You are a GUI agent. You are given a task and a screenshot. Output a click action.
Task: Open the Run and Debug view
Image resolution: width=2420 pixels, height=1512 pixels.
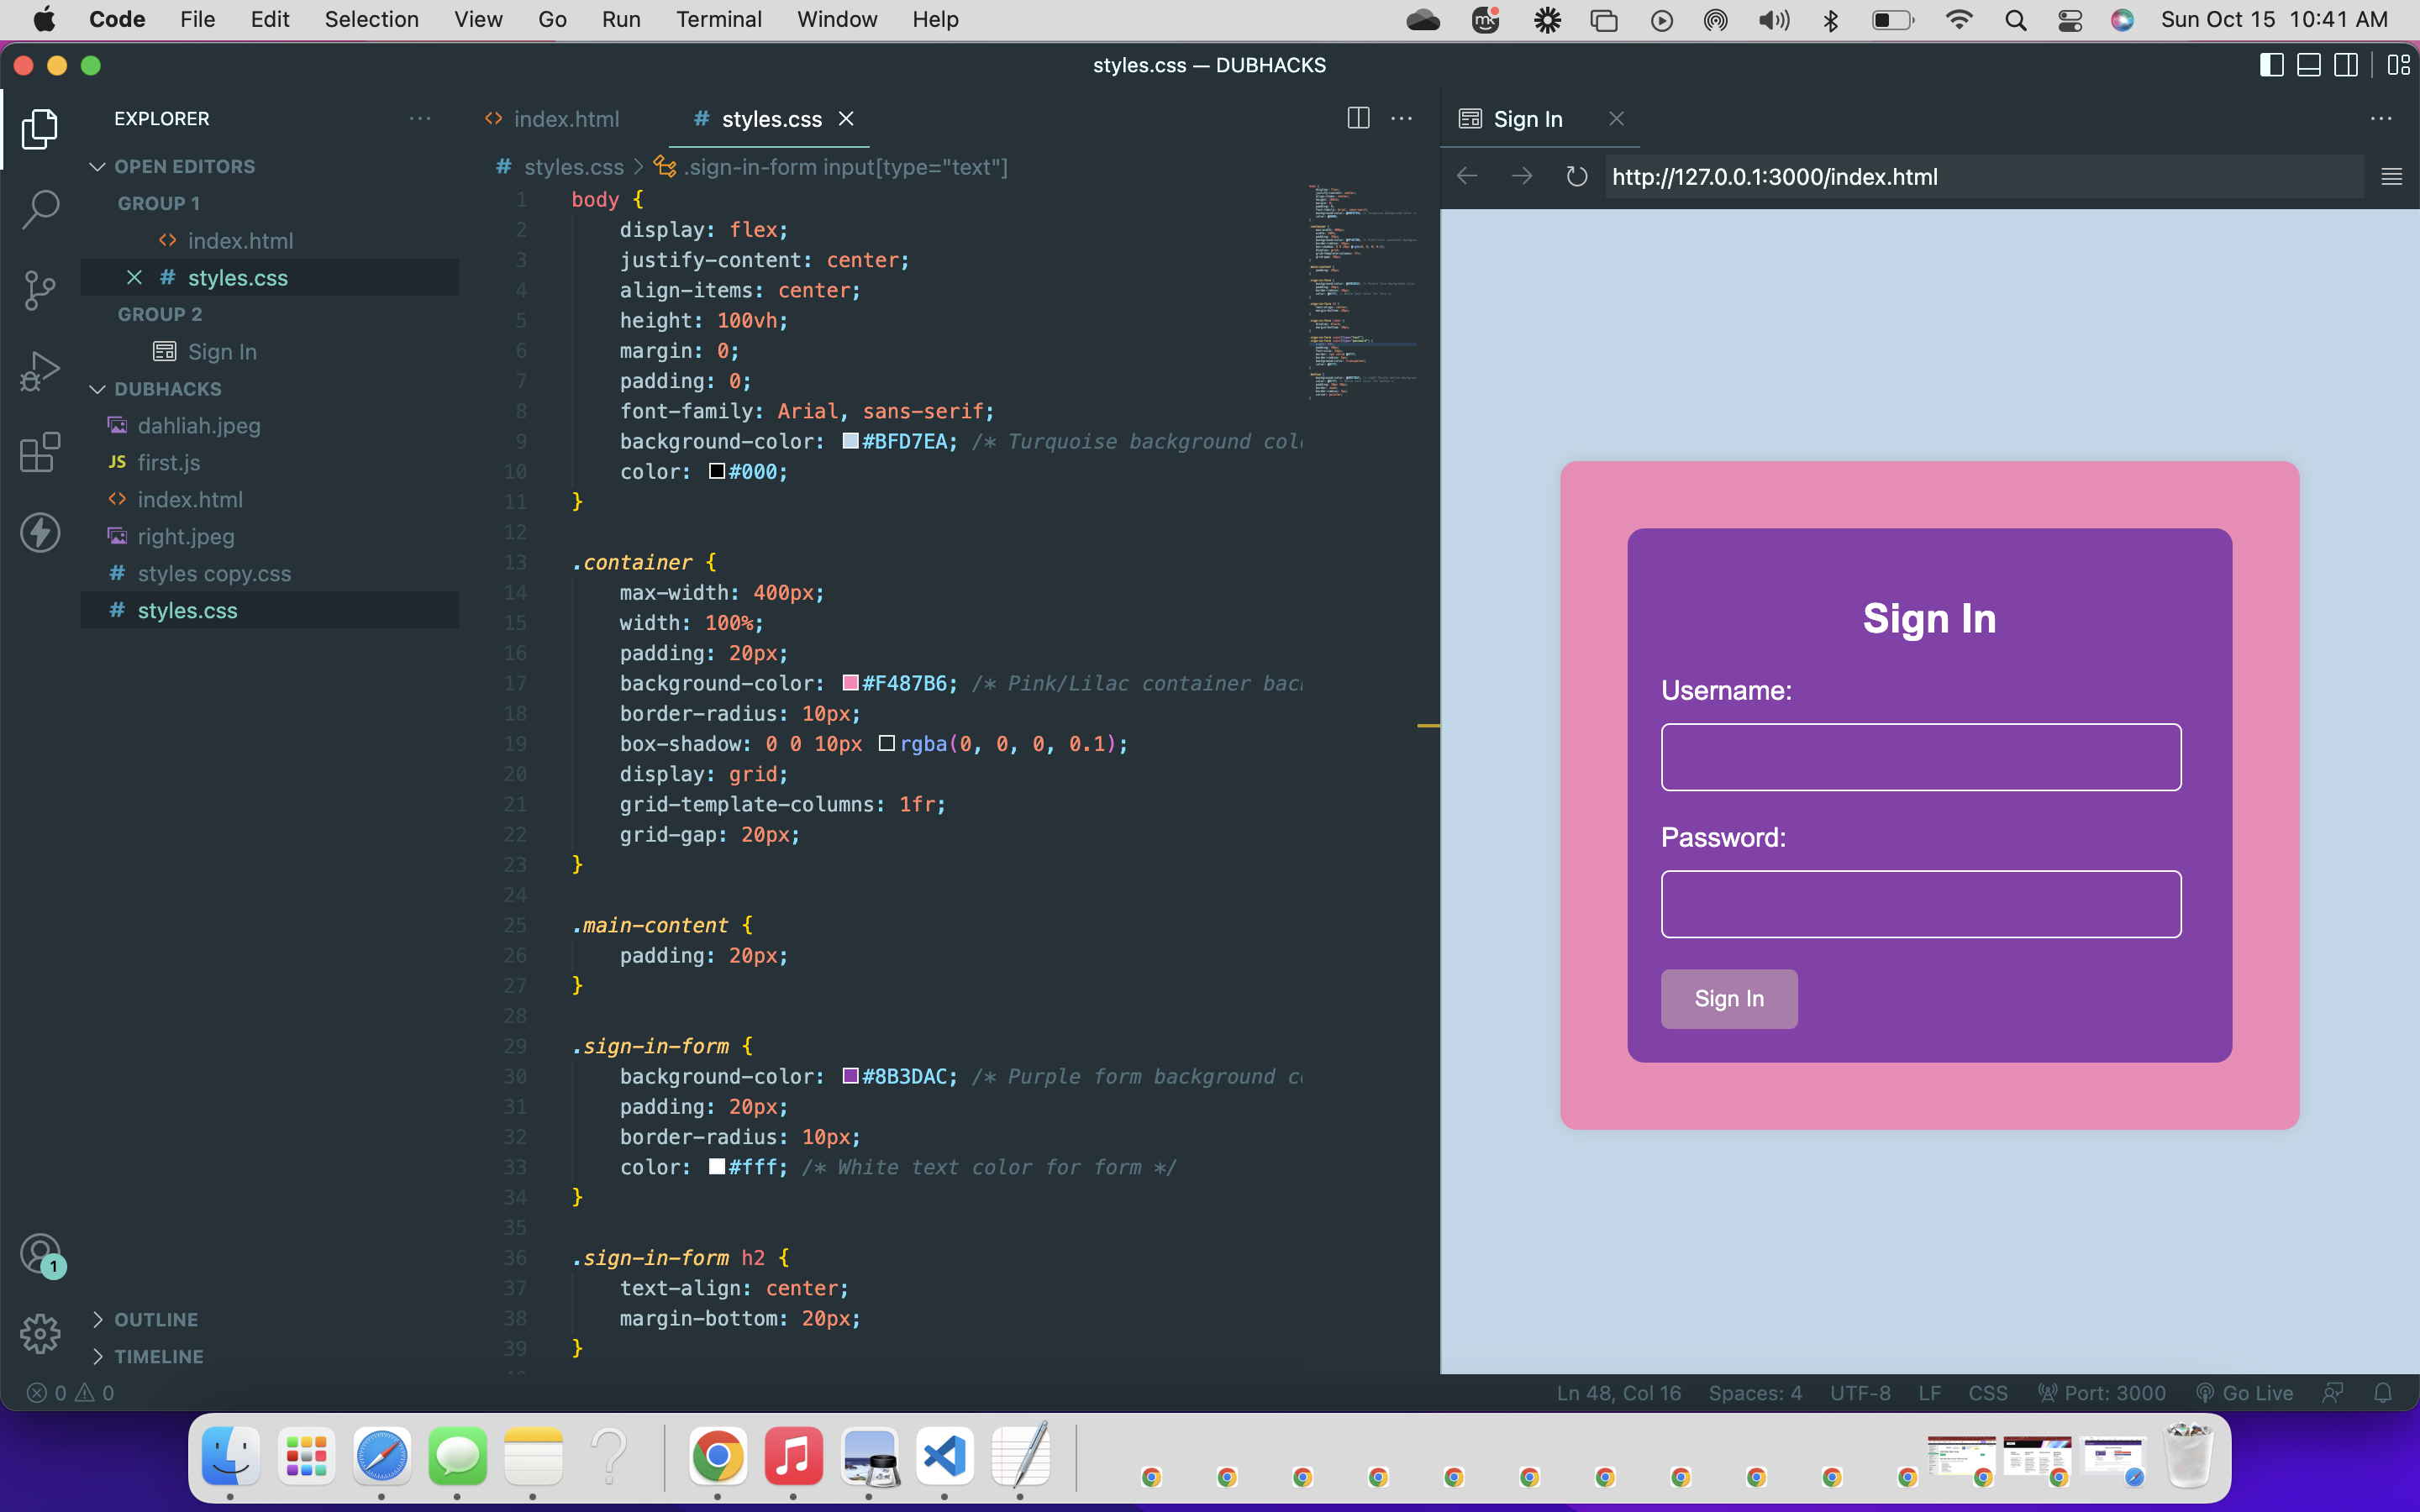point(40,371)
